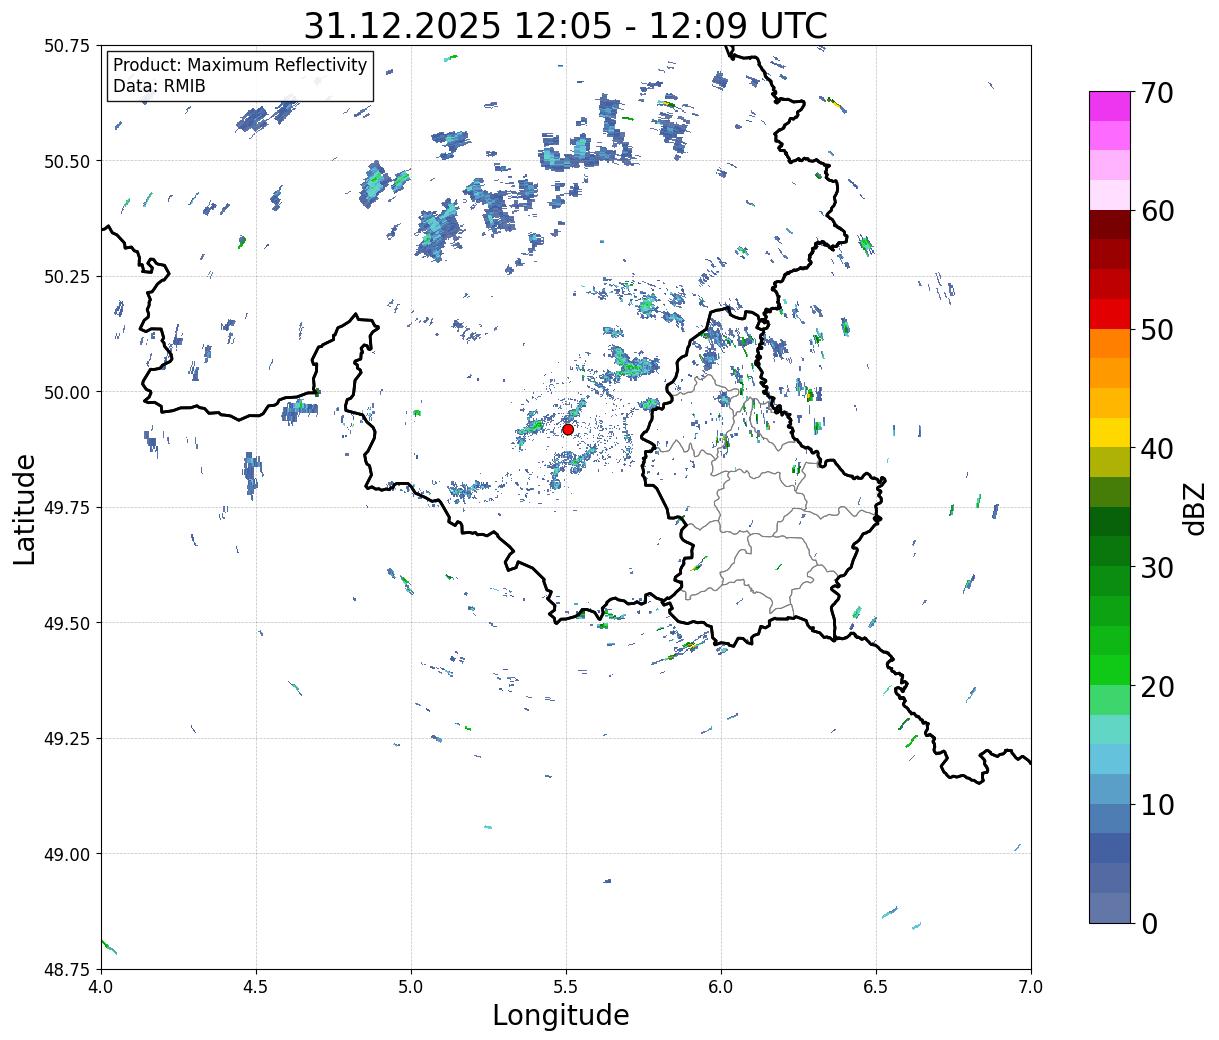Click the y-axis tick label 48.75

67,969
